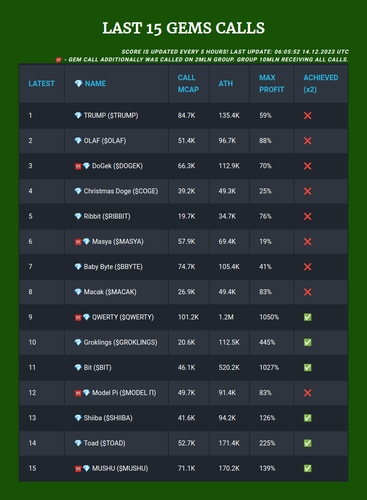The image size is (367, 500).
Task: Click the LAST 15 GEMS CALLS title
Action: click(184, 28)
